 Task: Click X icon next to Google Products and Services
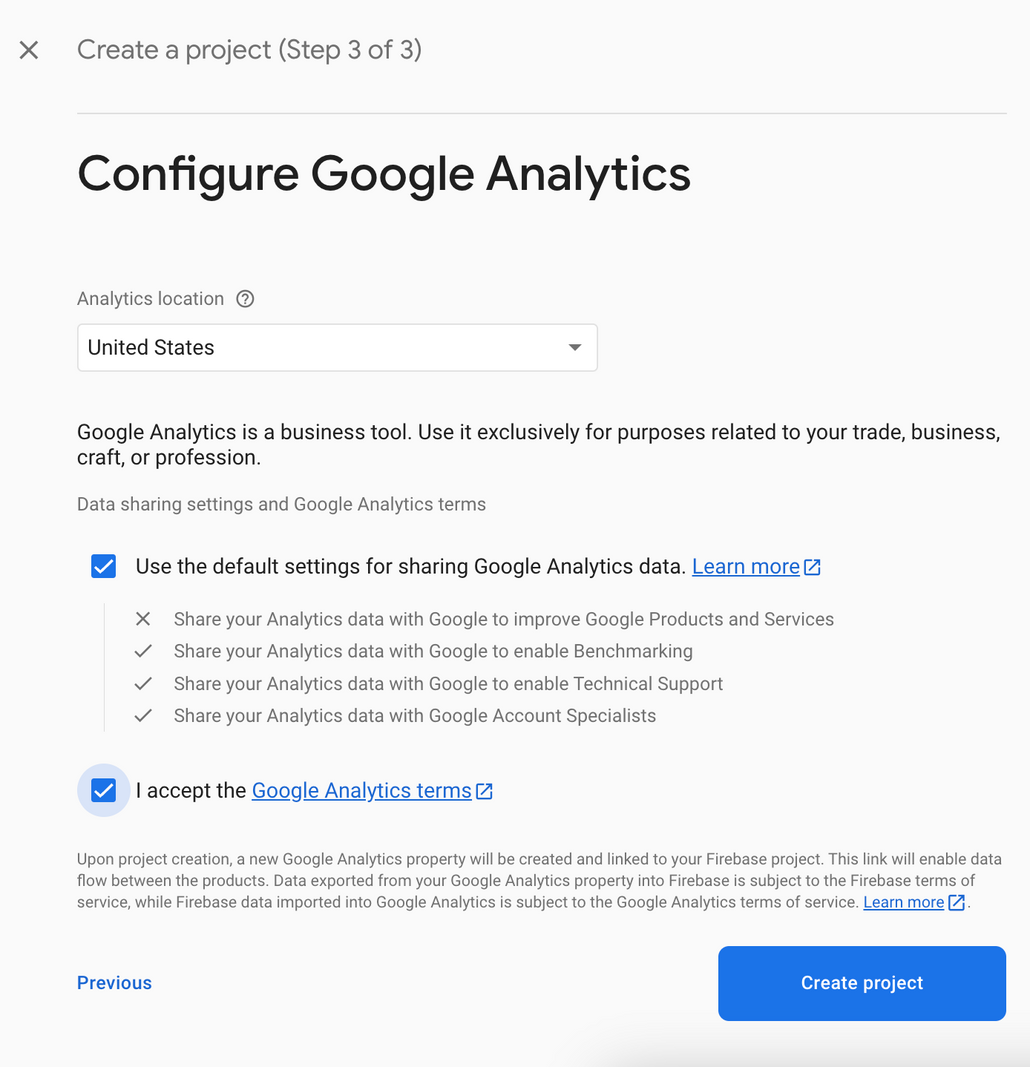pos(143,619)
